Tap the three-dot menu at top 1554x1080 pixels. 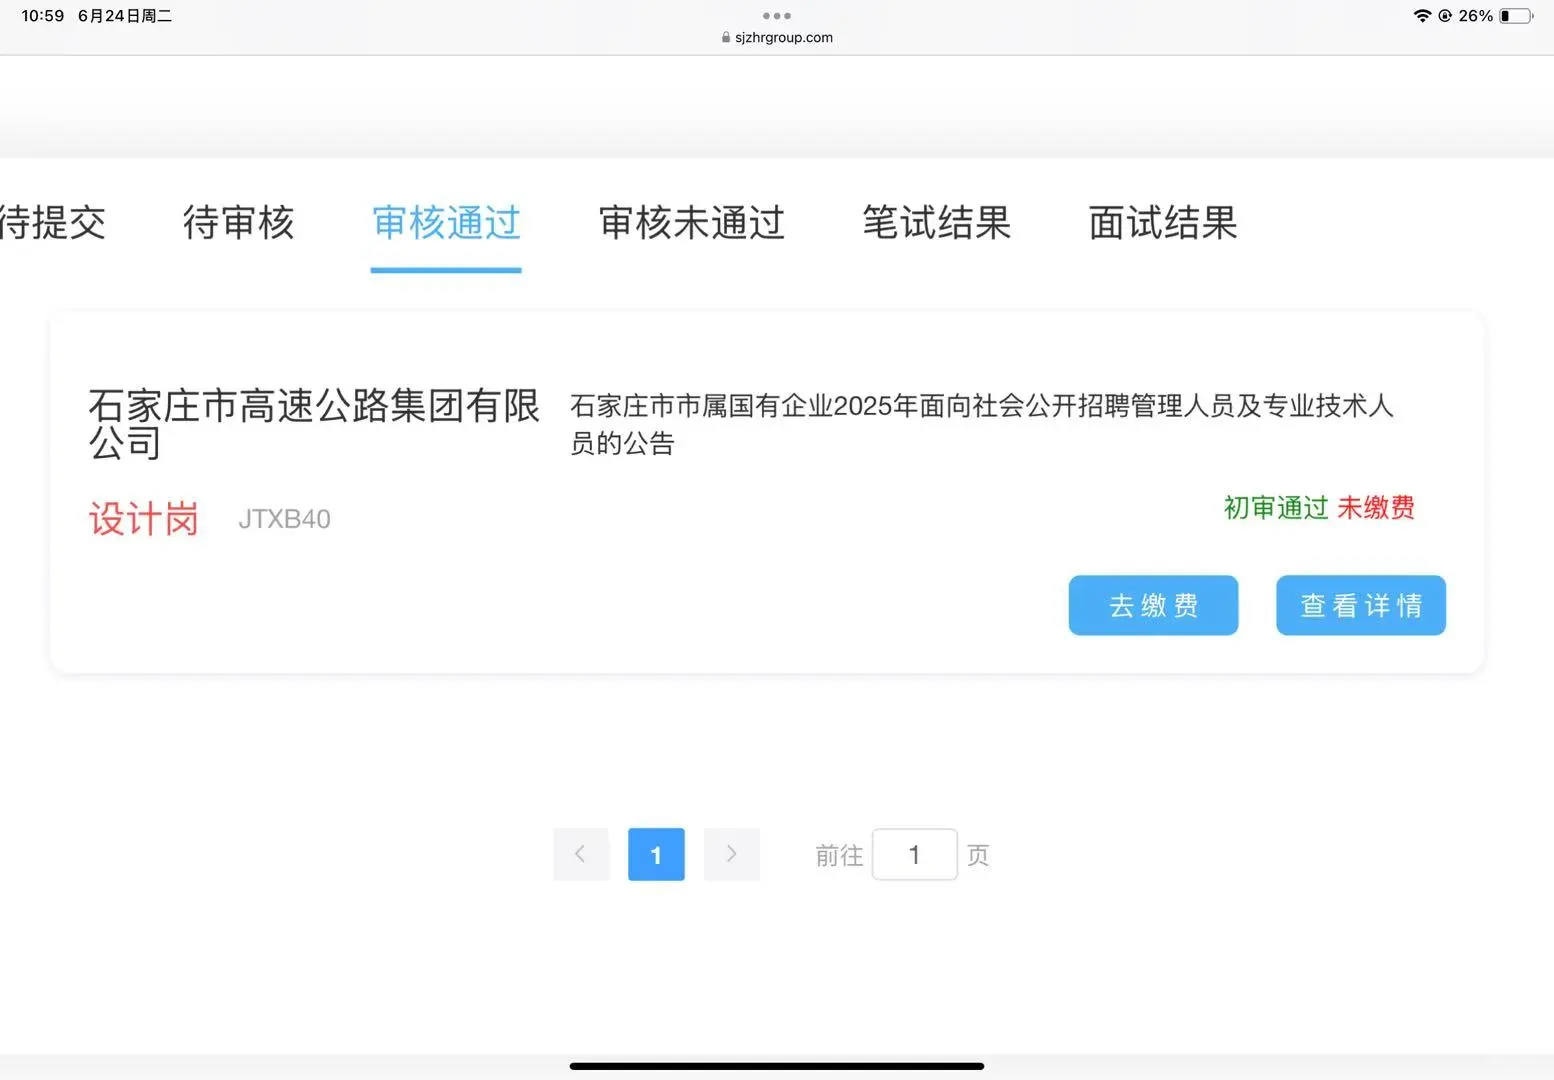pos(777,16)
